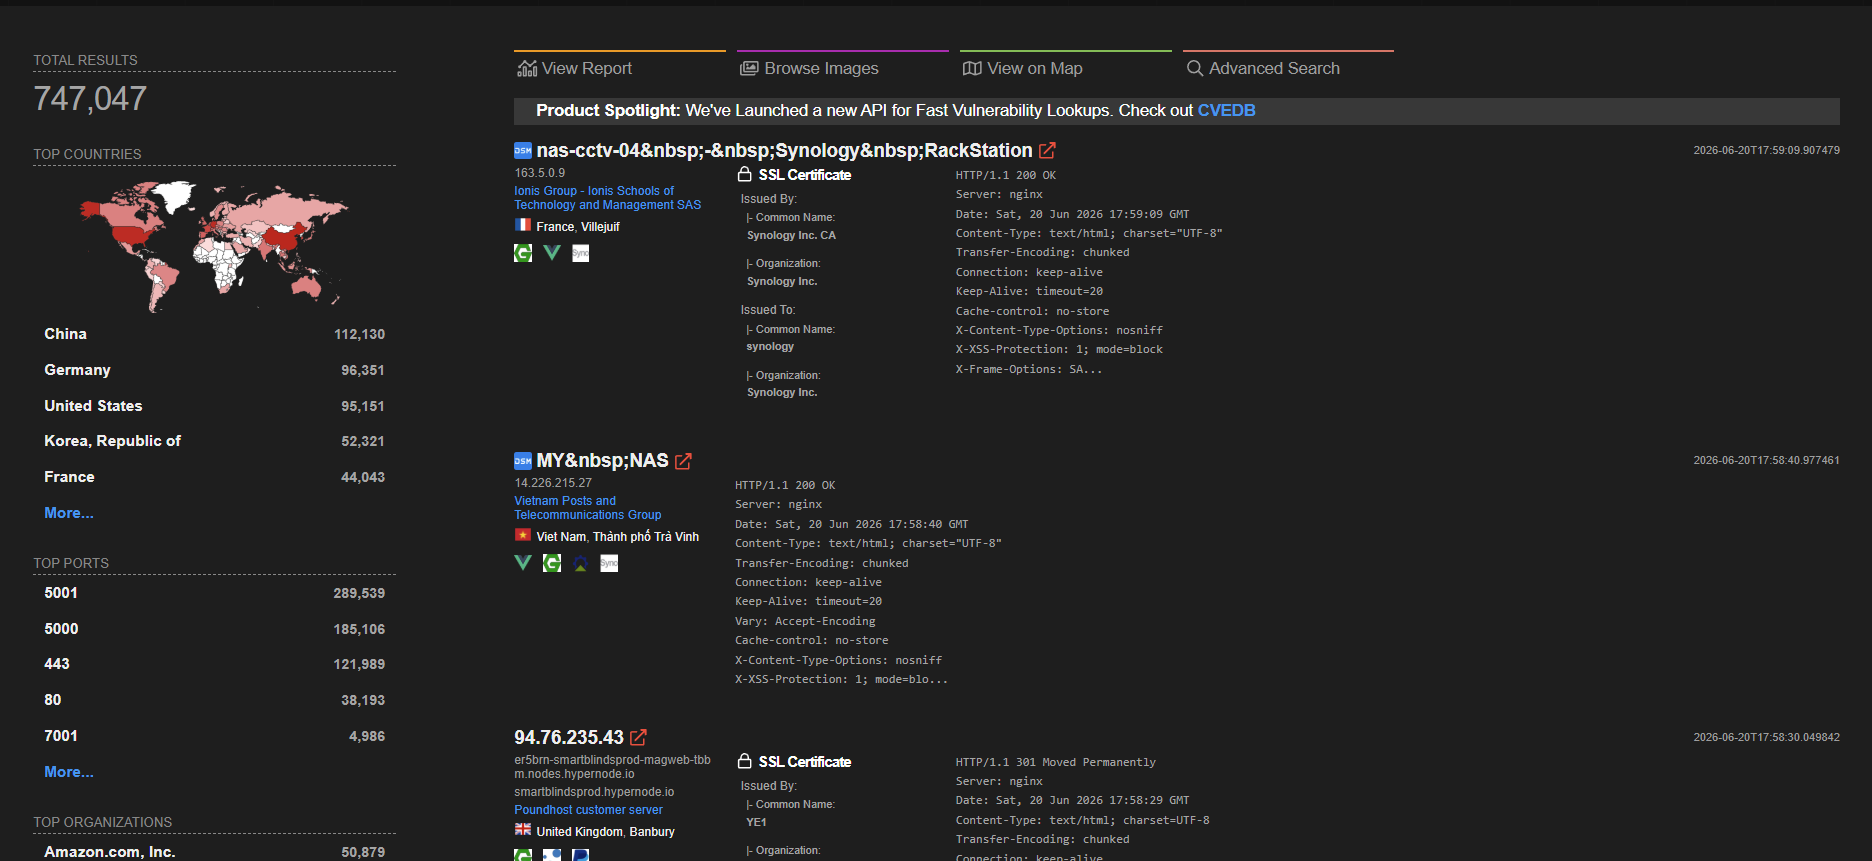Click France, Villejuif location text
This screenshot has width=1872, height=861.
578,227
